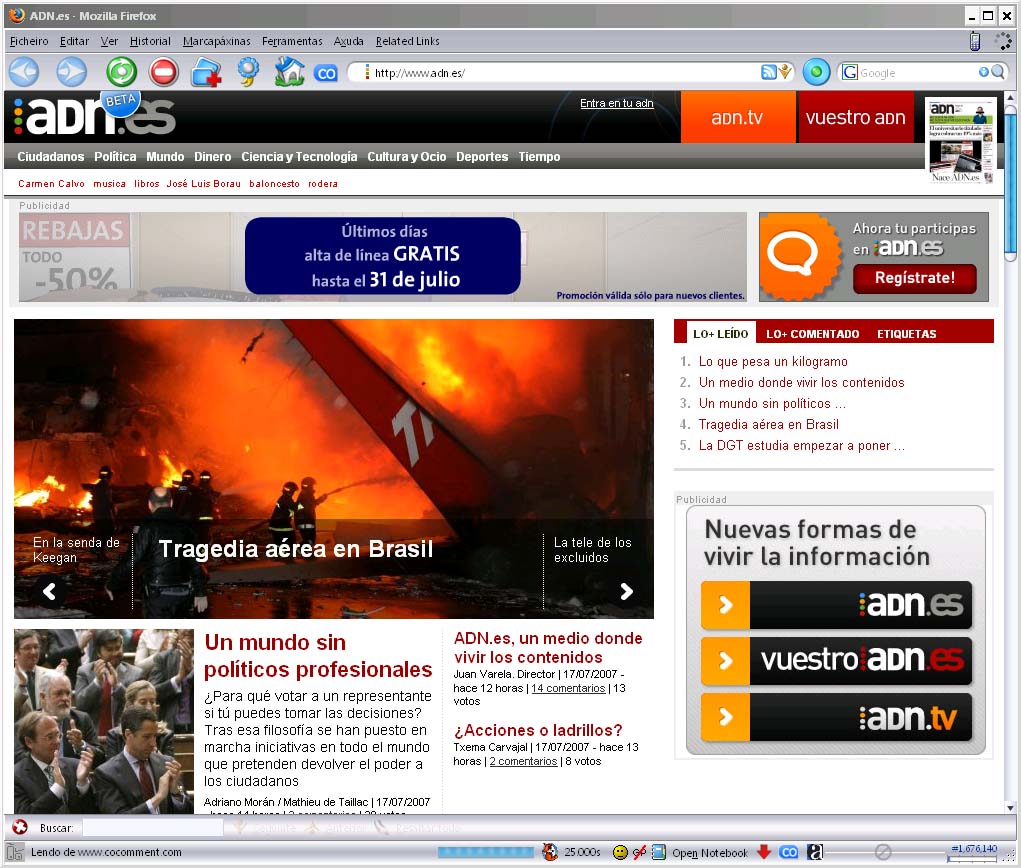Click the 'baloncesto' tag link
The width and height of the screenshot is (1021, 868).
tap(274, 184)
